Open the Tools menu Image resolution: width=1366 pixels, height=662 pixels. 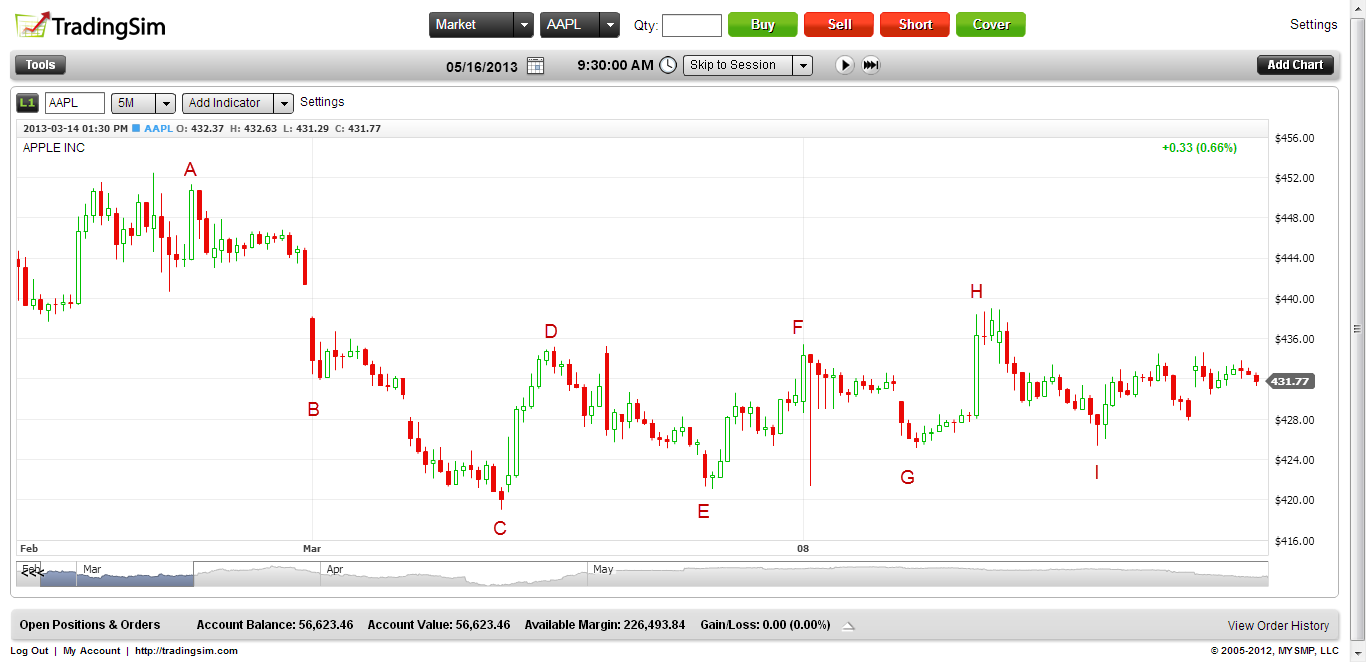(x=41, y=65)
